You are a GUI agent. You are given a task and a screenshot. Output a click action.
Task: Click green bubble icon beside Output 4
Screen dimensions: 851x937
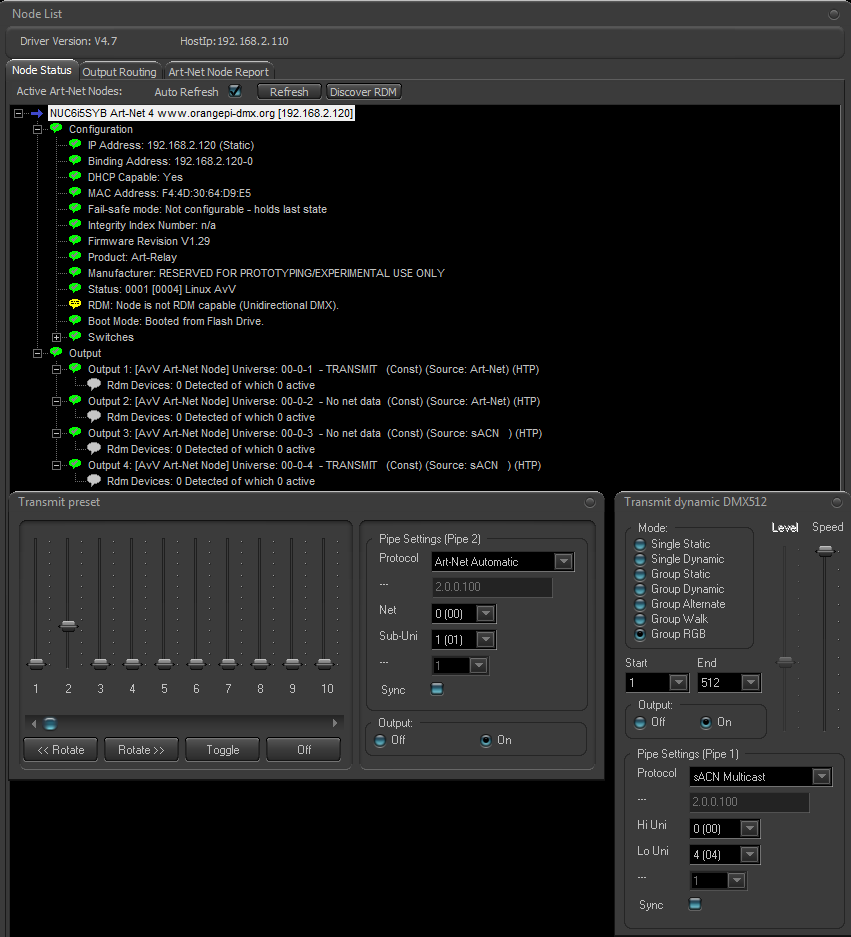tap(75, 464)
